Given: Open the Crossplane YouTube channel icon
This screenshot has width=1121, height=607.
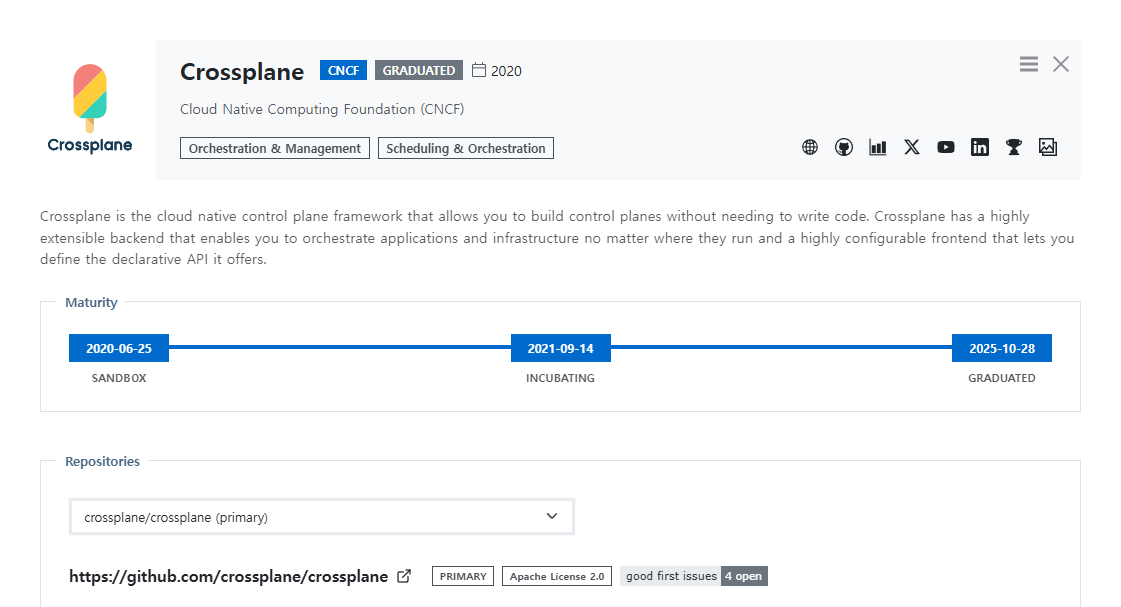Looking at the screenshot, I should (x=946, y=147).
